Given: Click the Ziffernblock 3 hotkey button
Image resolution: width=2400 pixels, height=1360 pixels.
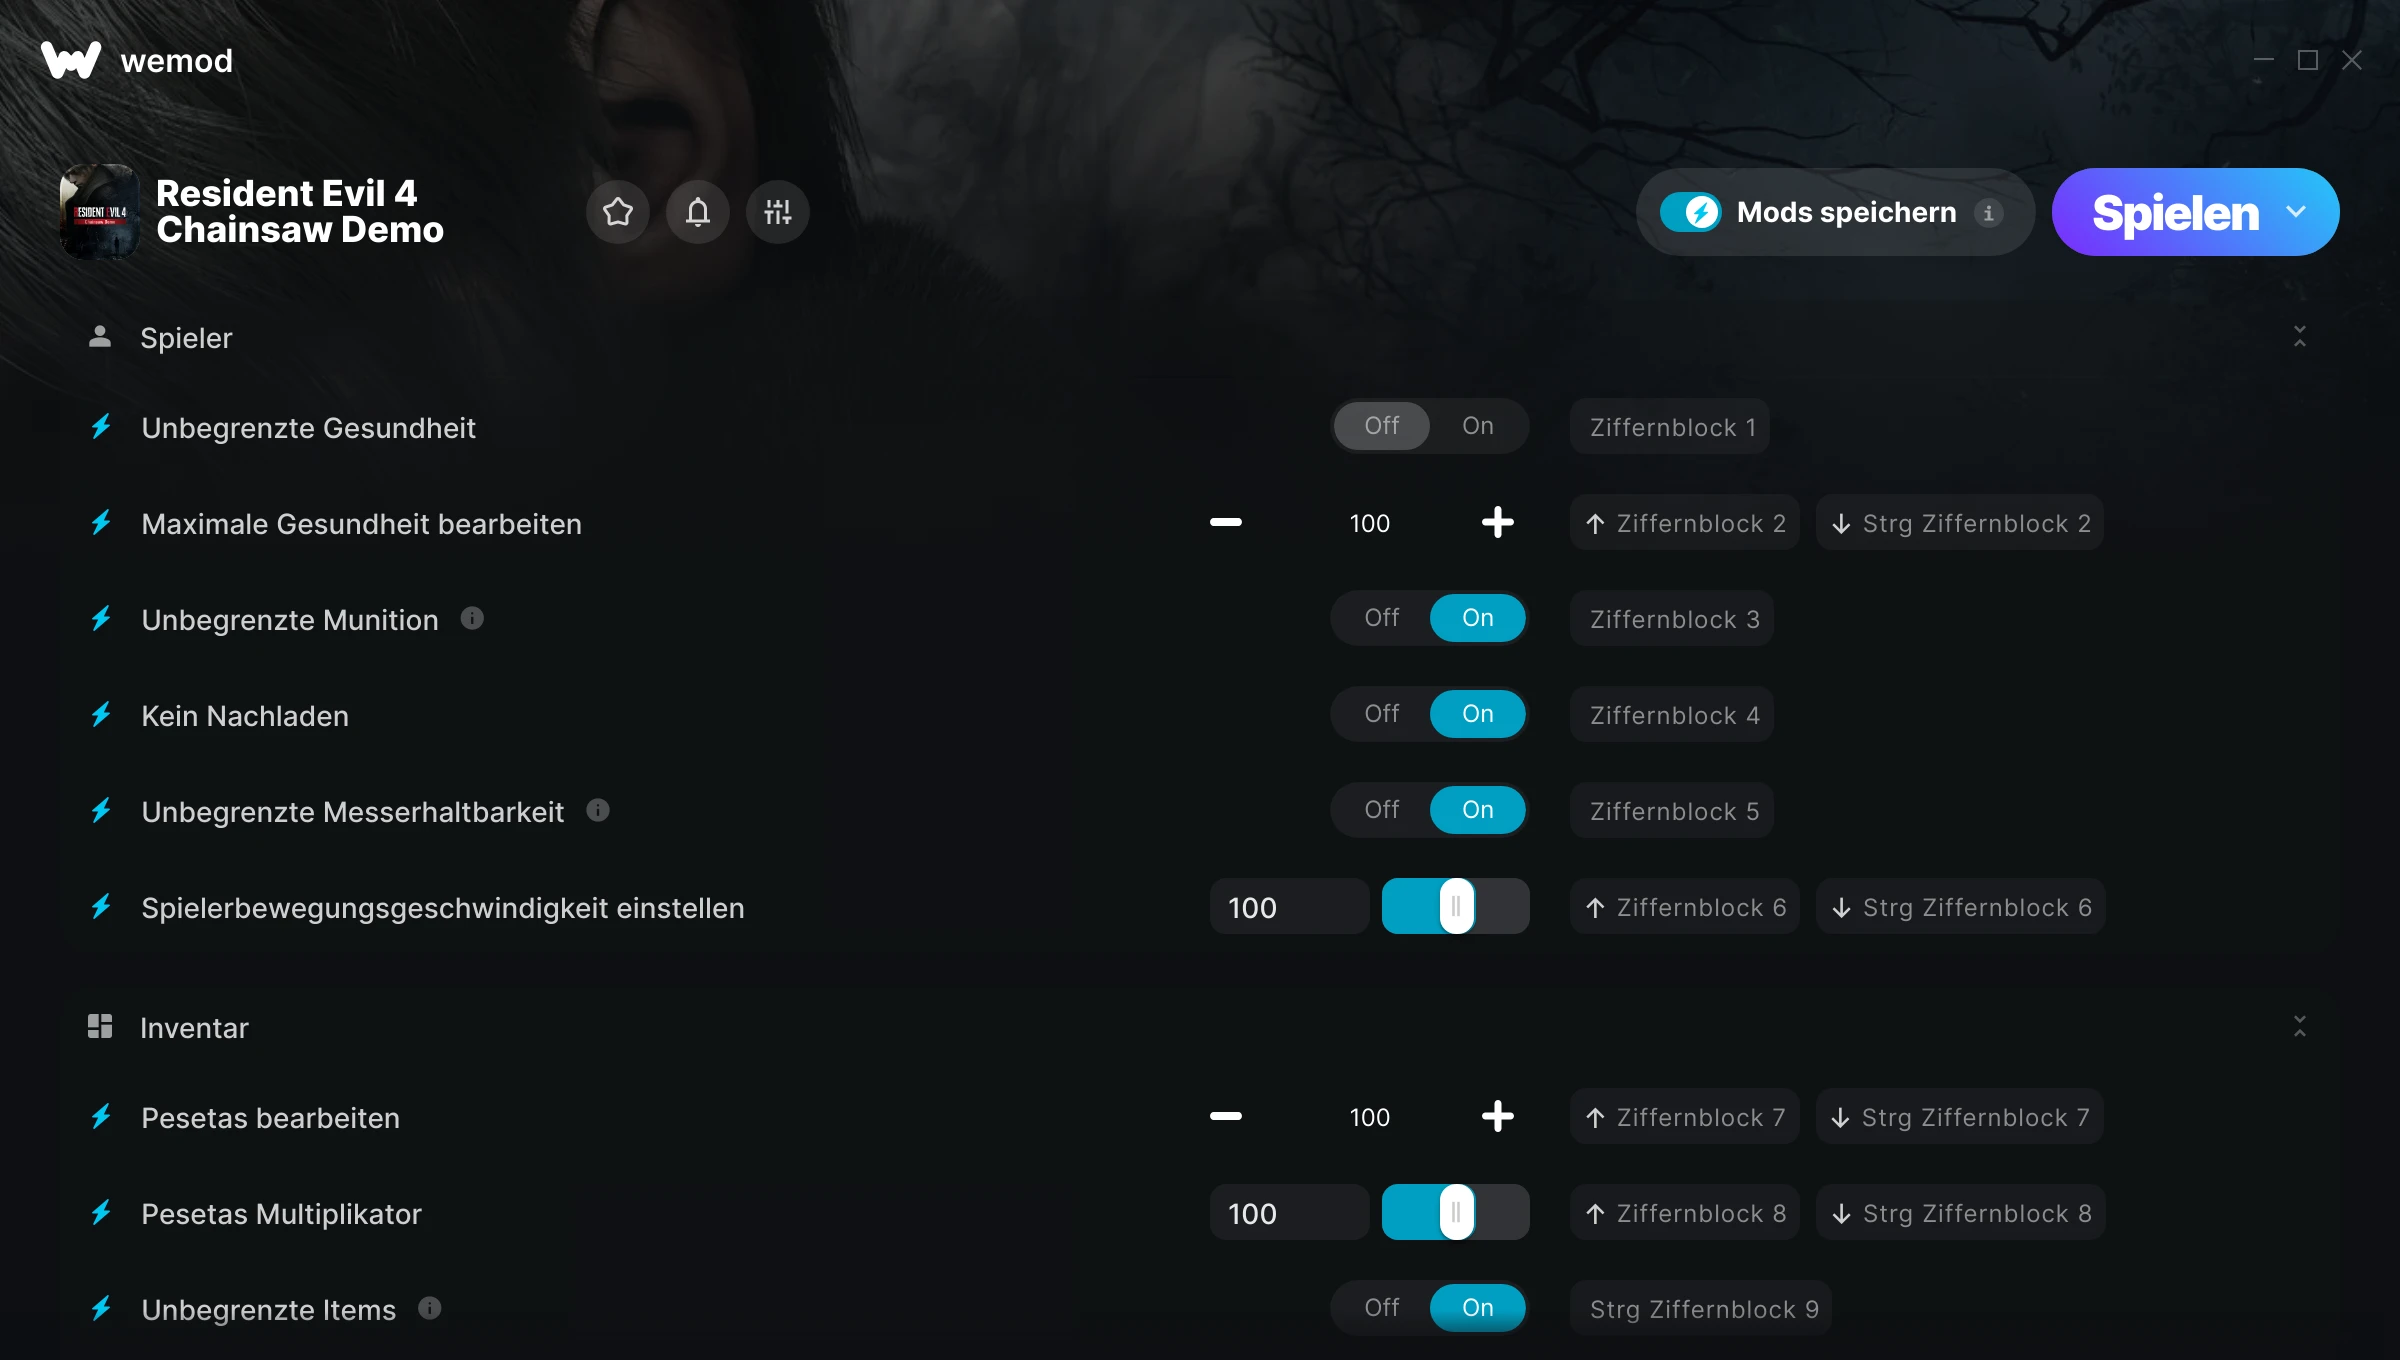Looking at the screenshot, I should [x=1673, y=619].
